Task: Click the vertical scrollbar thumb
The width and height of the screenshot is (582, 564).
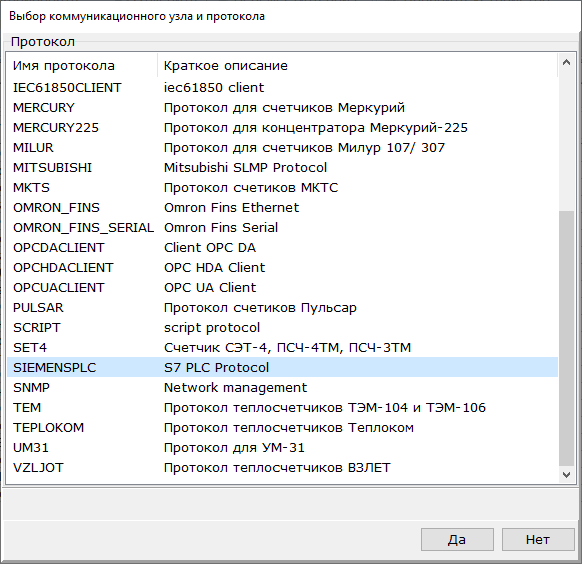Action: [566, 338]
